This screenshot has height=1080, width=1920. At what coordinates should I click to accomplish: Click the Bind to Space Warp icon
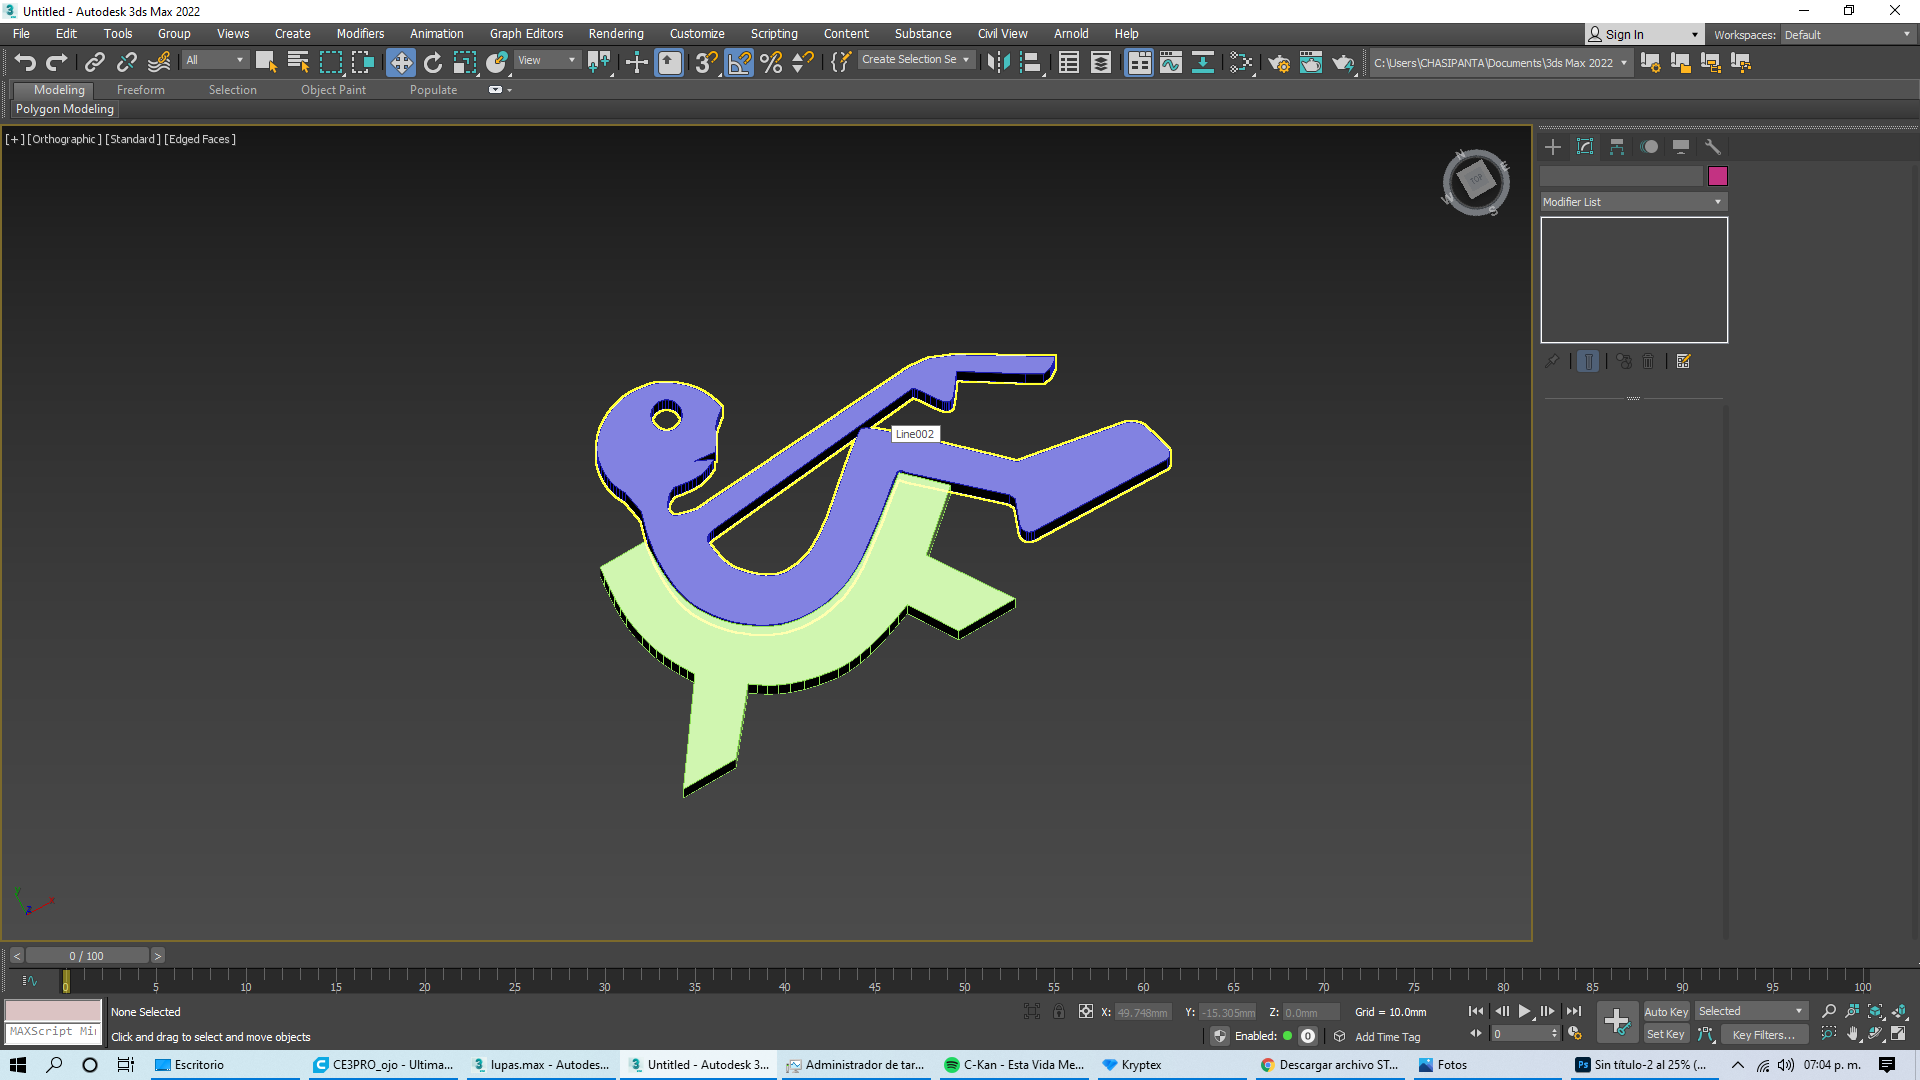pyautogui.click(x=159, y=63)
